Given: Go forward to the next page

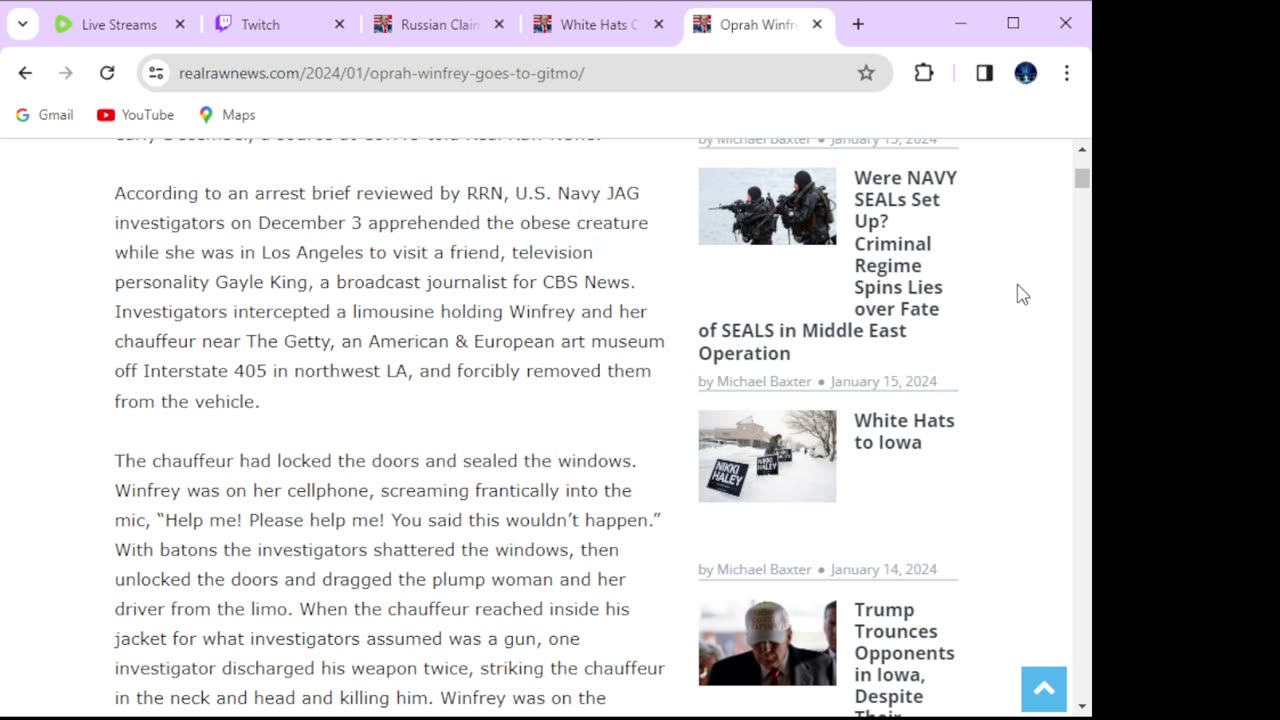Looking at the screenshot, I should pyautogui.click(x=66, y=73).
